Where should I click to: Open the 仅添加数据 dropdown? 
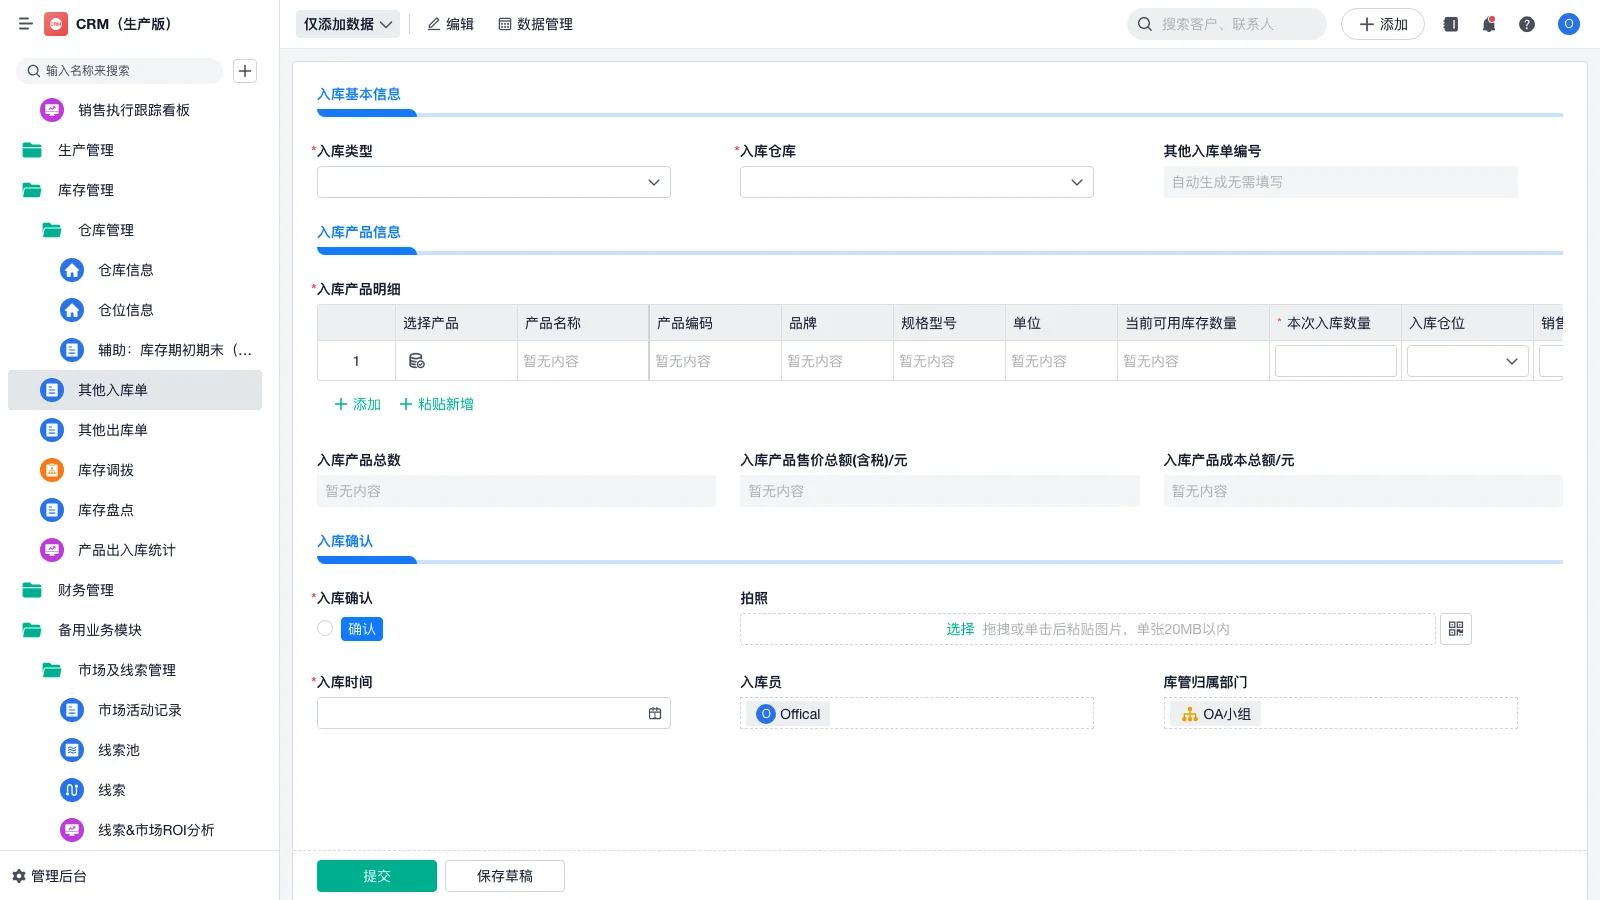pos(347,23)
